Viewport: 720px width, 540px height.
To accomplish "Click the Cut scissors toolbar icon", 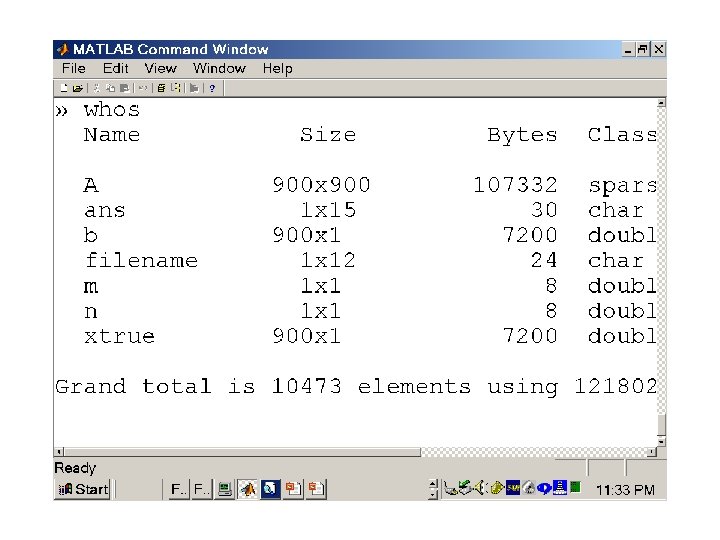I will coord(96,88).
